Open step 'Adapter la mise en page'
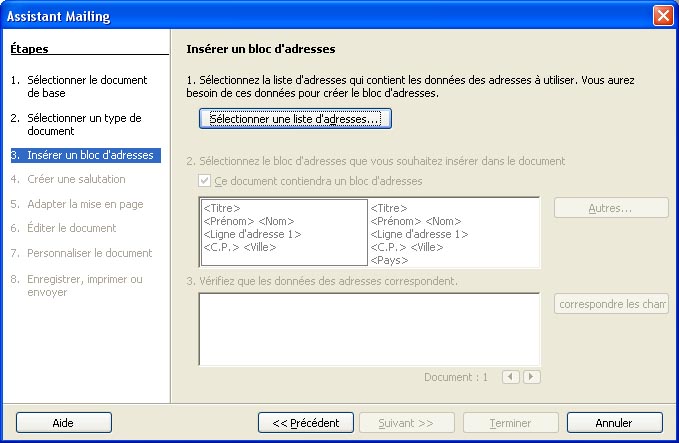 (85, 204)
